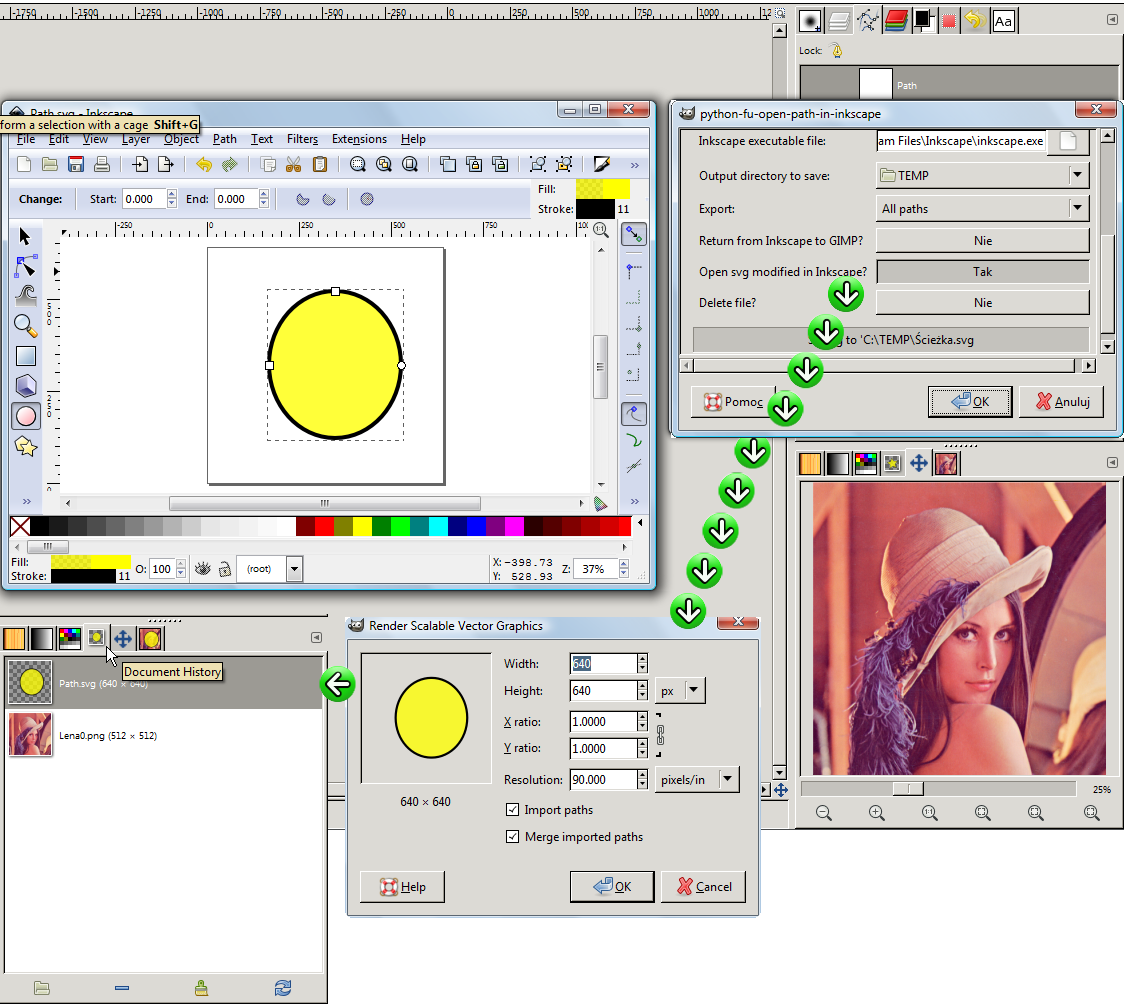Viewport: 1128px width, 1005px height.
Task: Click Inkscape import icon
Action: pos(140,165)
